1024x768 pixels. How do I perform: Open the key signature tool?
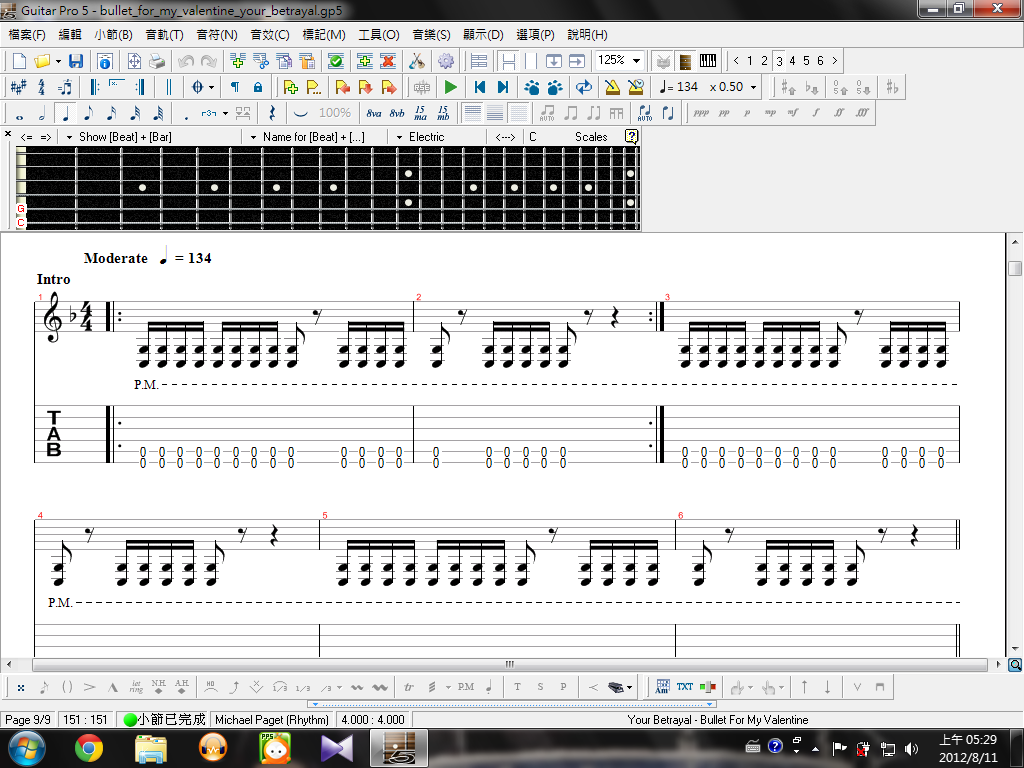[18, 87]
